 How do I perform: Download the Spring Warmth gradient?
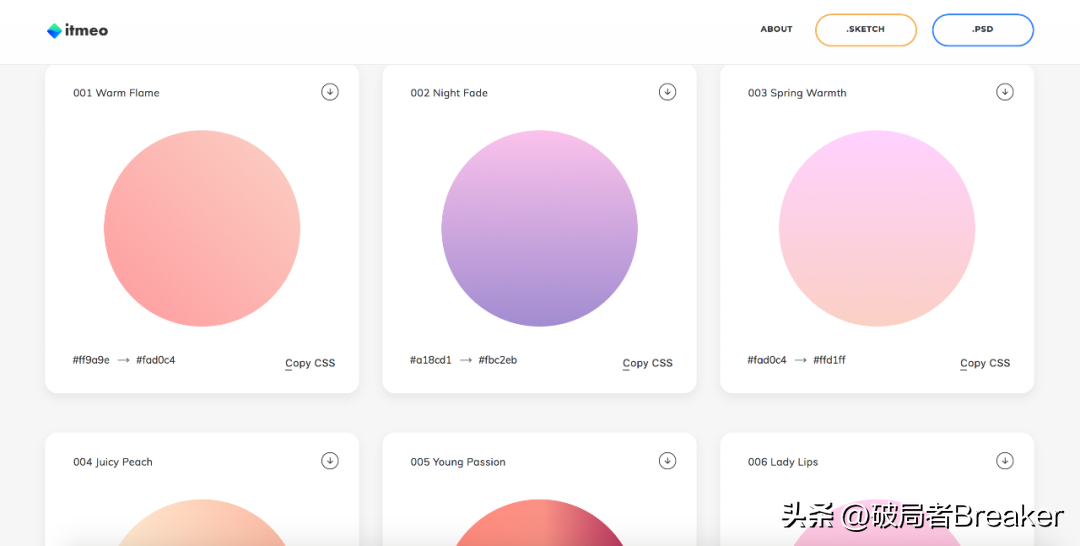coord(1005,92)
